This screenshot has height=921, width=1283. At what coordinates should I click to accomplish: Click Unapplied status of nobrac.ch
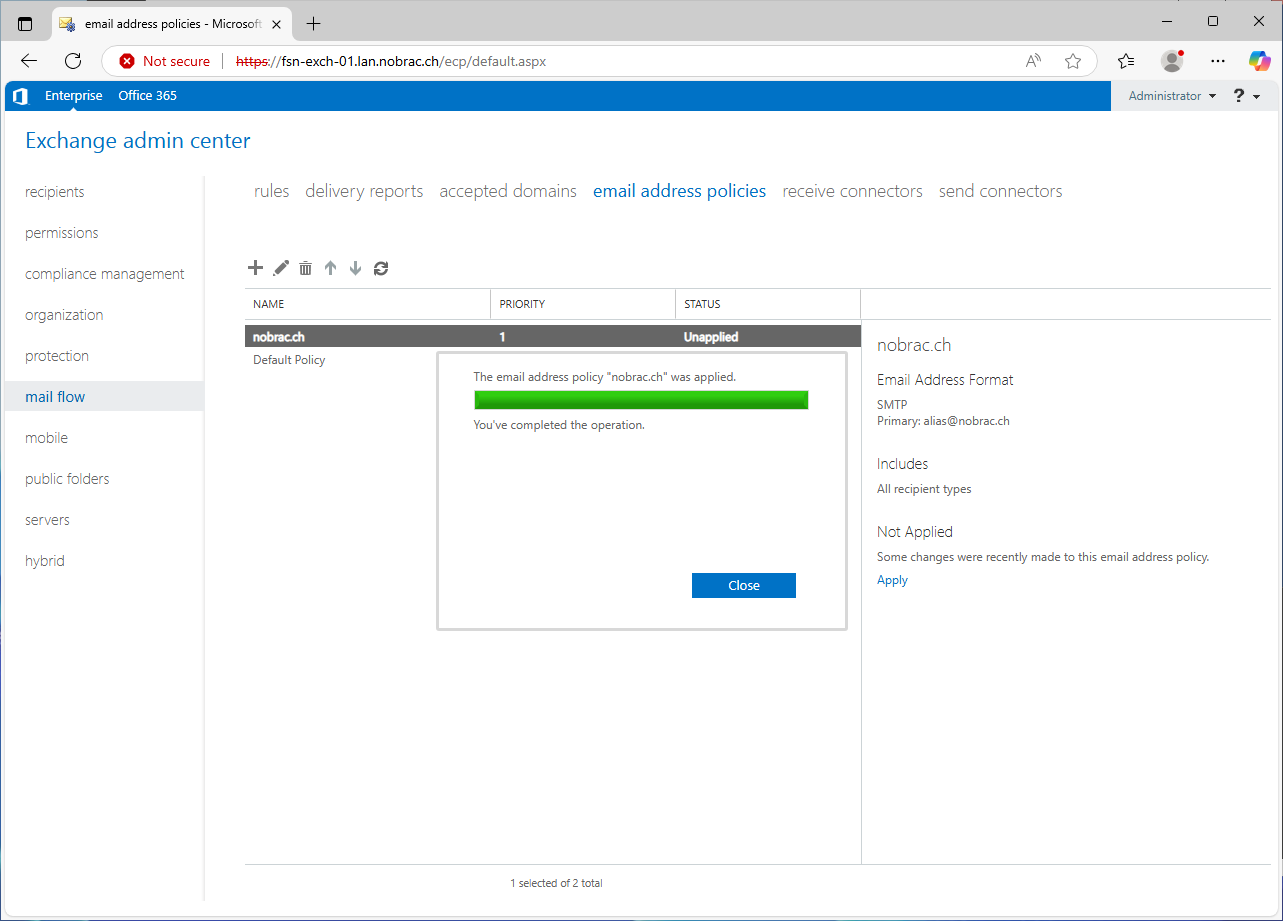tap(711, 337)
